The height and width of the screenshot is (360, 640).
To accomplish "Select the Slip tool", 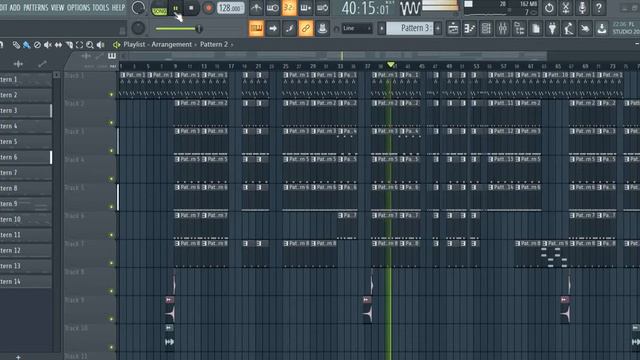I will pos(58,45).
